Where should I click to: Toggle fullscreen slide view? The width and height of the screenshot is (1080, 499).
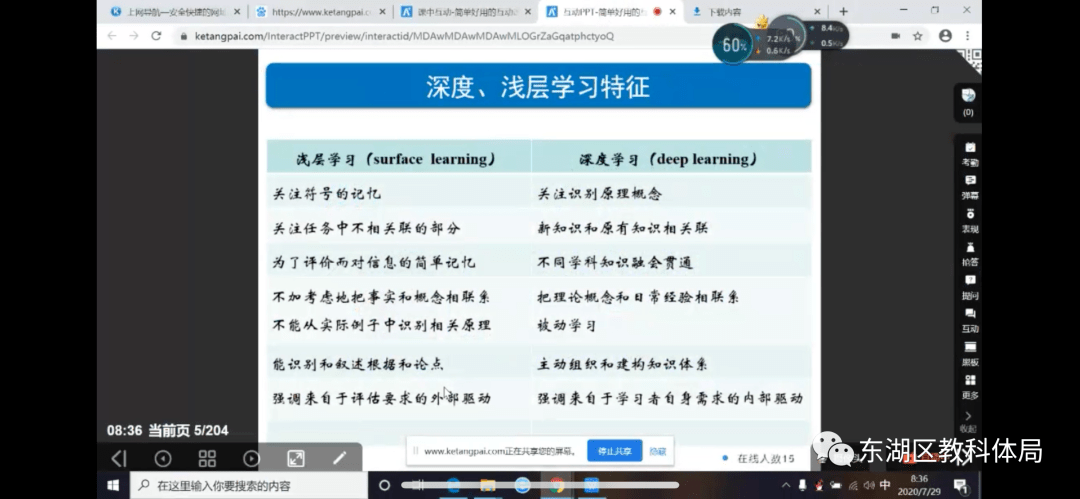click(296, 458)
